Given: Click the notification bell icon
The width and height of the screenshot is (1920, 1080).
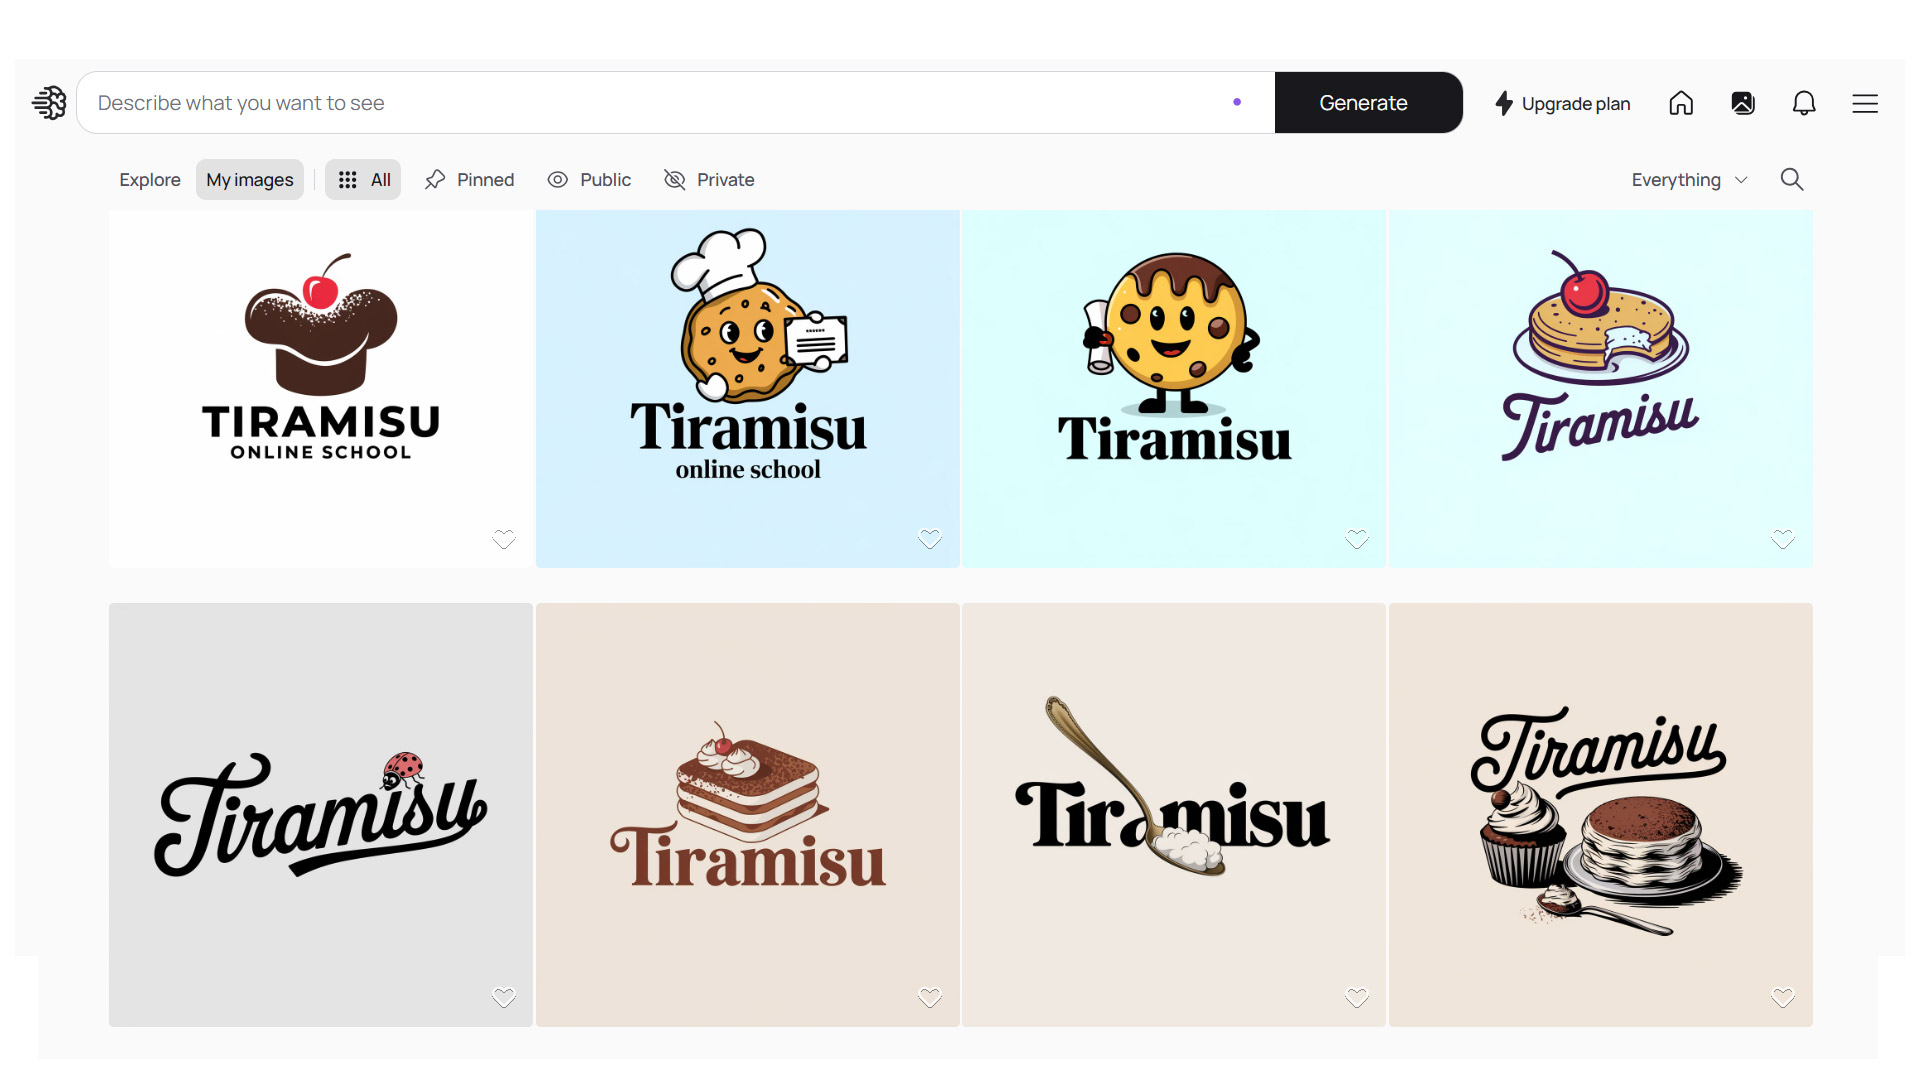Looking at the screenshot, I should point(1804,103).
